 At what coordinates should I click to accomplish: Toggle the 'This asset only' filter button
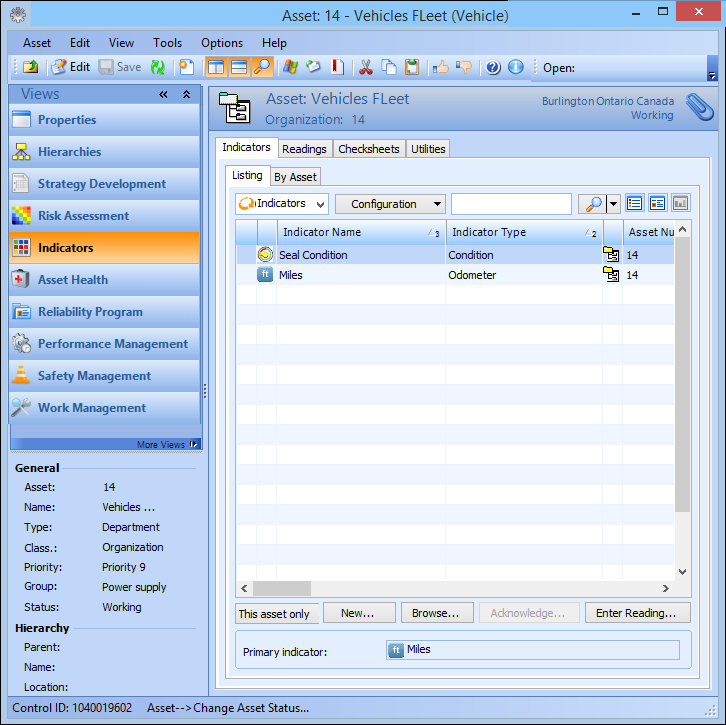tap(273, 613)
